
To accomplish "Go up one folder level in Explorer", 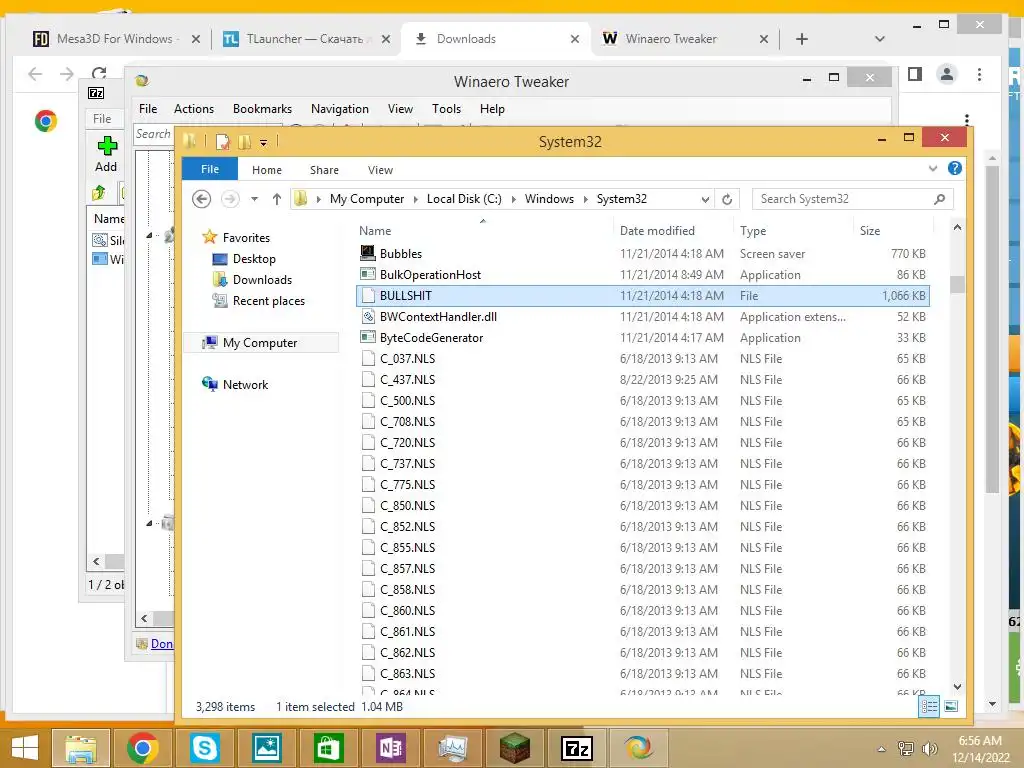I will (277, 199).
